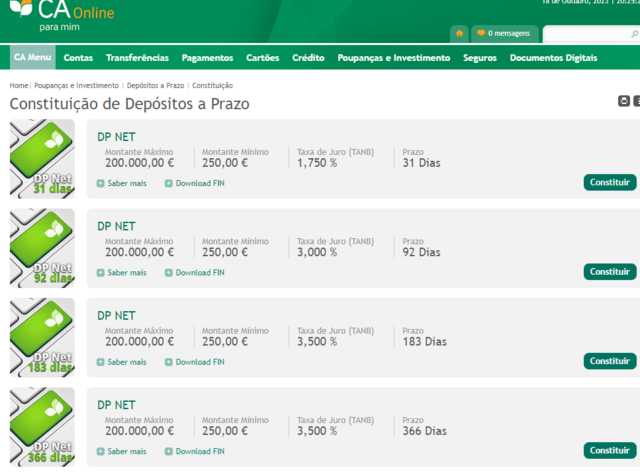
Task: Open the Documentos Digitais menu
Action: pos(553,58)
